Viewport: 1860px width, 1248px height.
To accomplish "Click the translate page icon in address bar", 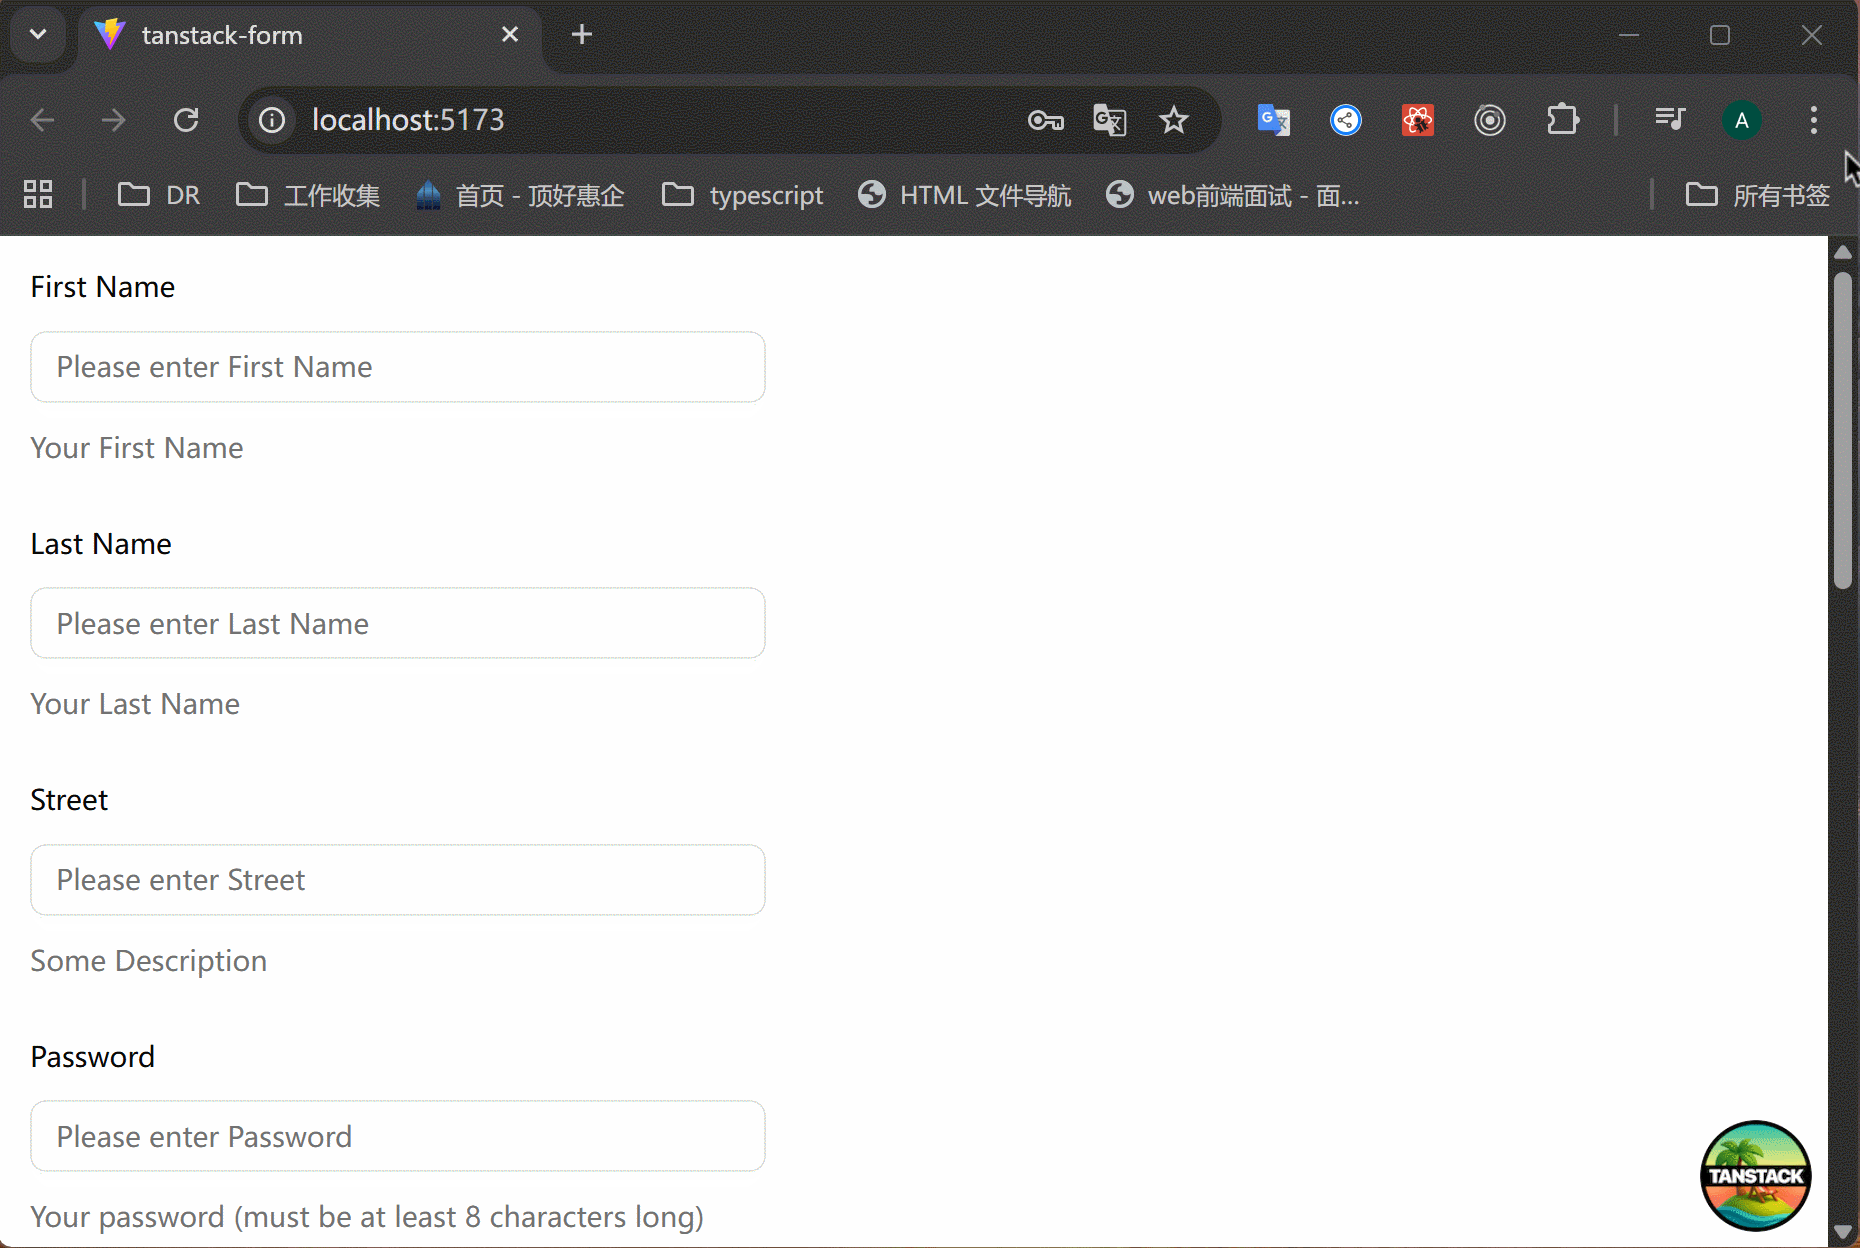I will click(1109, 121).
